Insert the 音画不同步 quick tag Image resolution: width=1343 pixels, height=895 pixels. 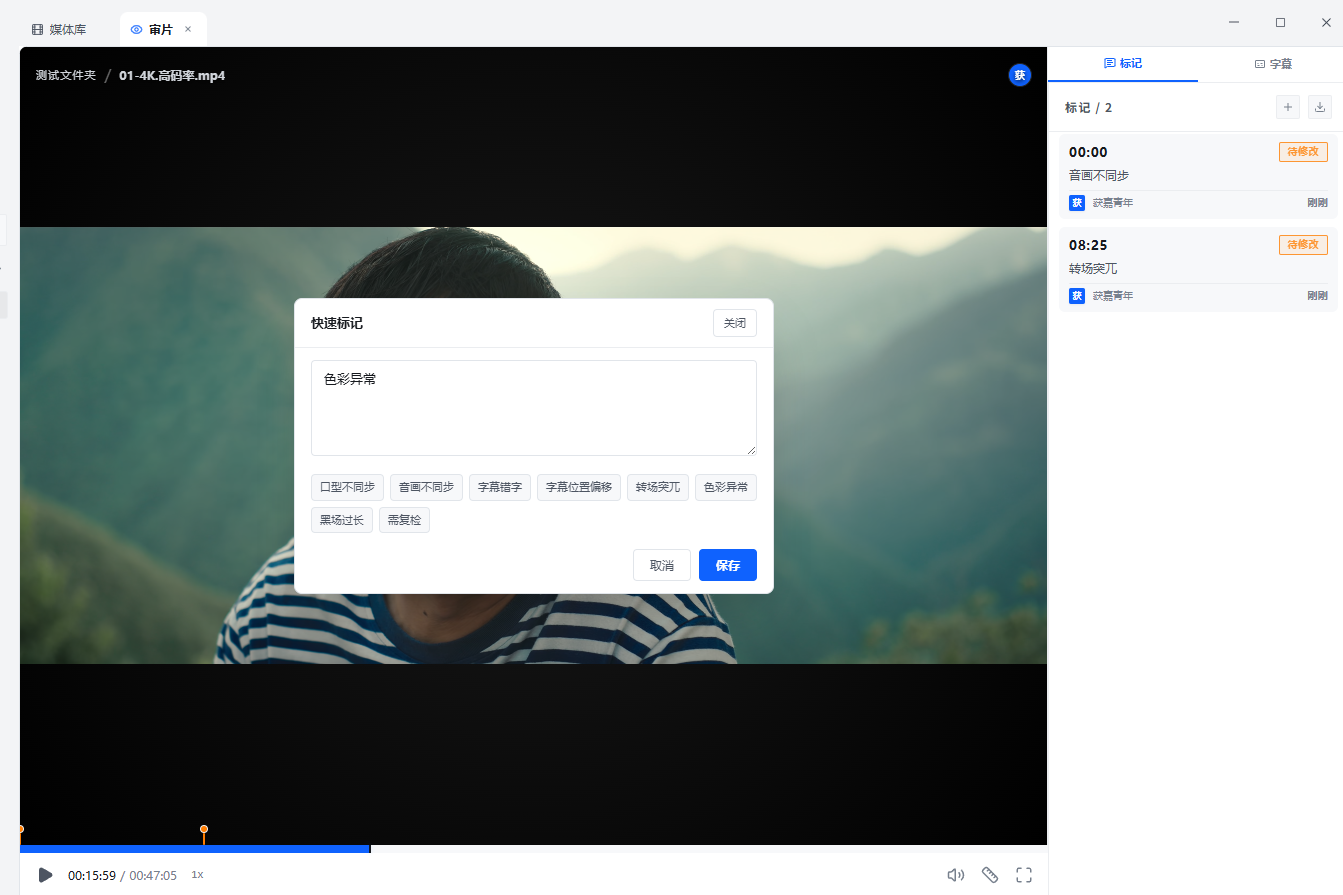coord(426,487)
